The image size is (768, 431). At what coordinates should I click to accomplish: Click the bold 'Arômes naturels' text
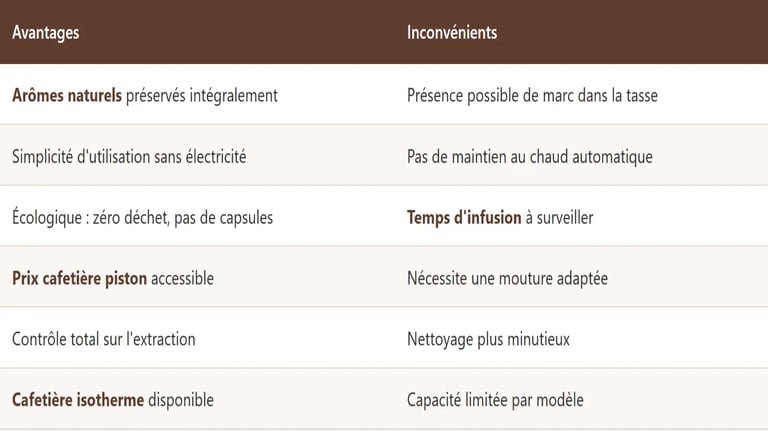click(x=67, y=96)
